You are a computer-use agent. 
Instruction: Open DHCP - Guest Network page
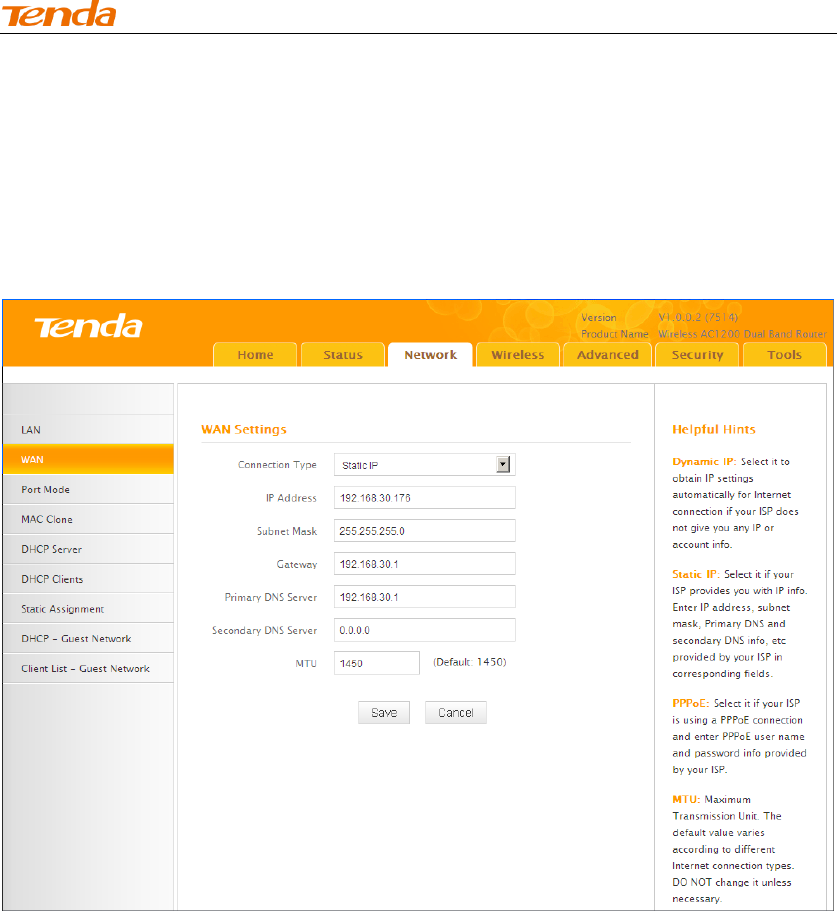click(x=88, y=639)
